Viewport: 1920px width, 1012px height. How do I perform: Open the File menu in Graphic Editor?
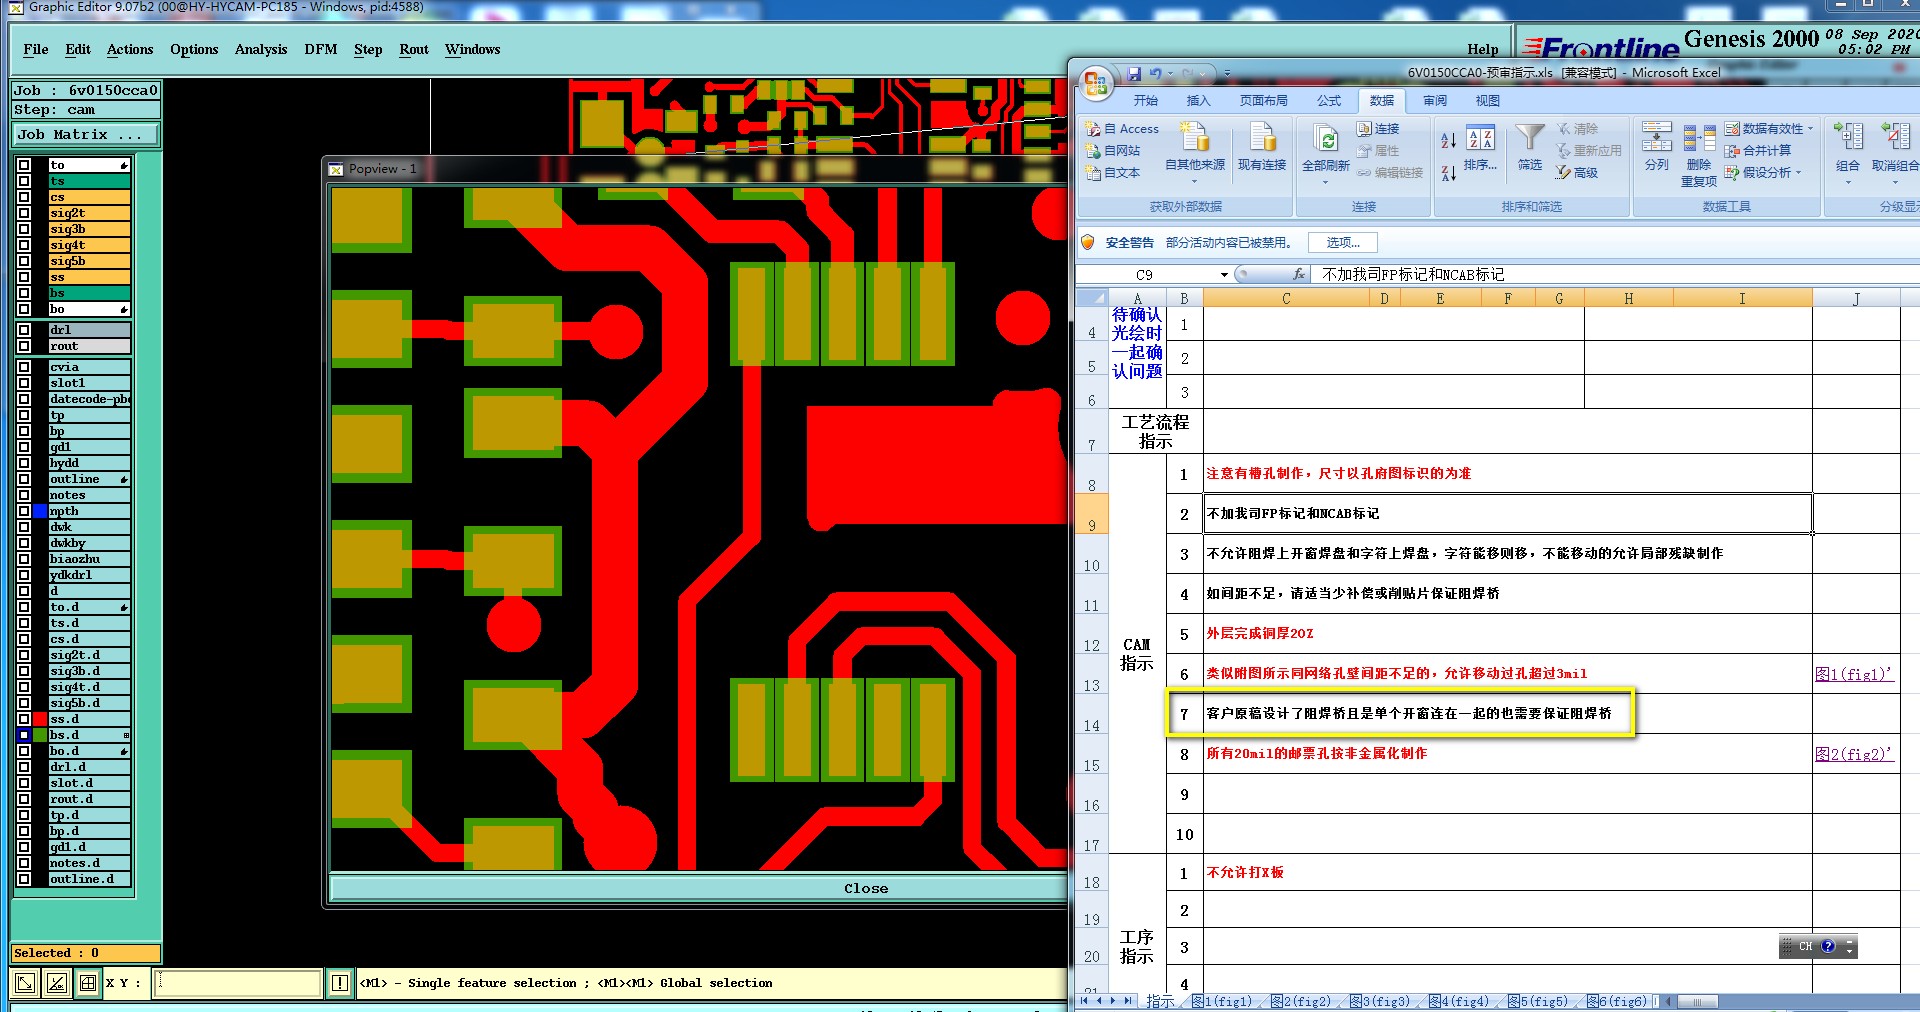pyautogui.click(x=36, y=49)
